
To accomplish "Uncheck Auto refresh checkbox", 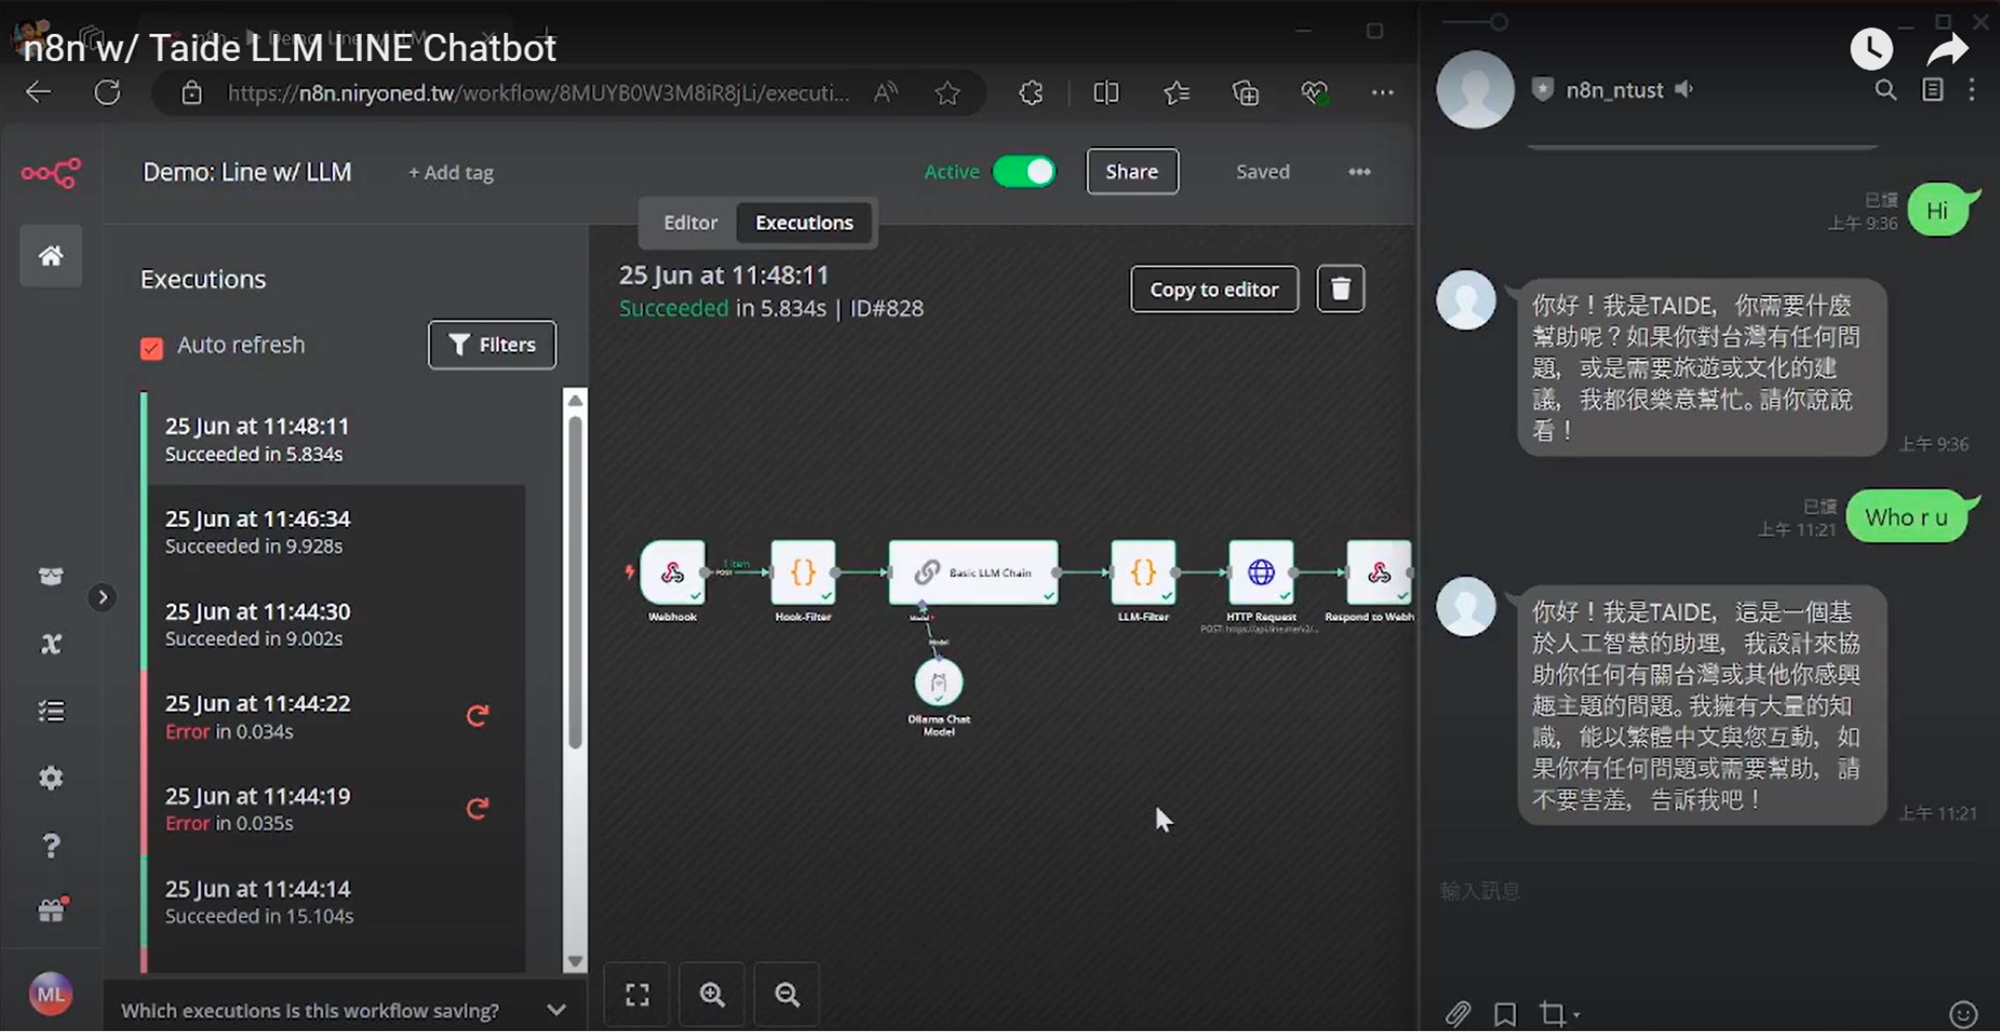I will click(x=152, y=347).
